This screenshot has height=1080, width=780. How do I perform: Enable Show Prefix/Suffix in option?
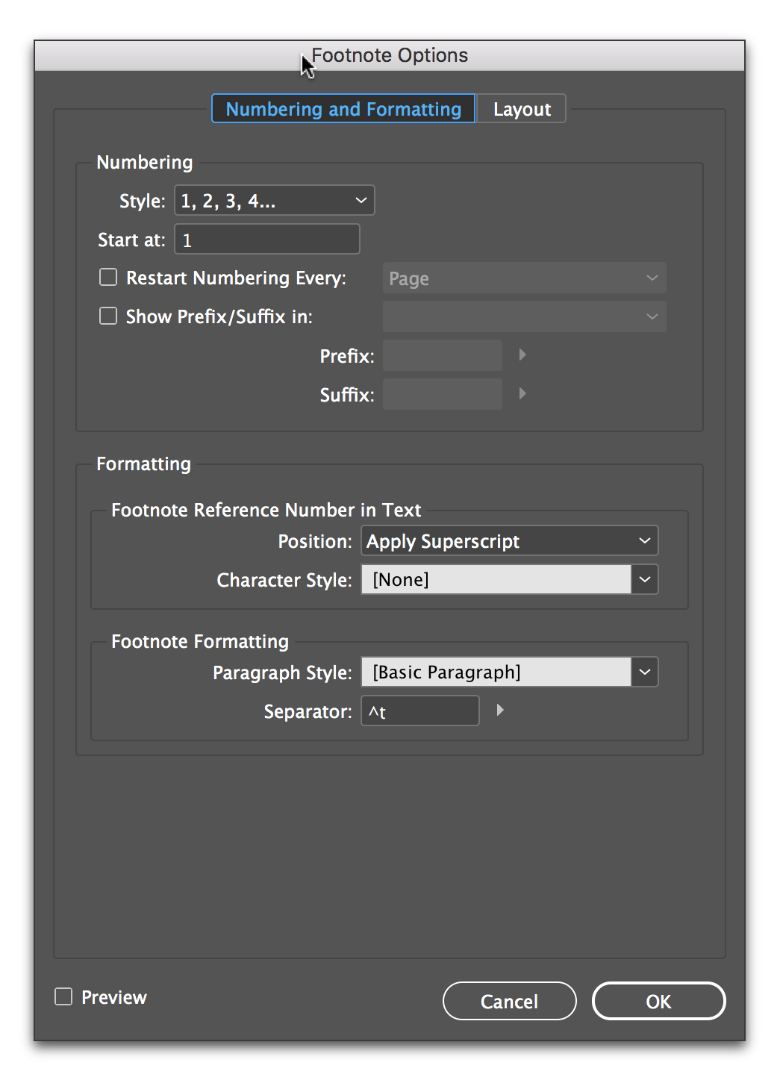tap(108, 315)
